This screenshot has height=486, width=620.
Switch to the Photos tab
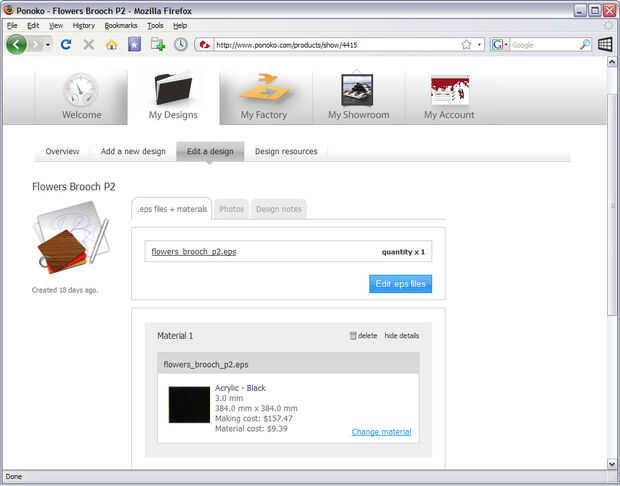231,209
